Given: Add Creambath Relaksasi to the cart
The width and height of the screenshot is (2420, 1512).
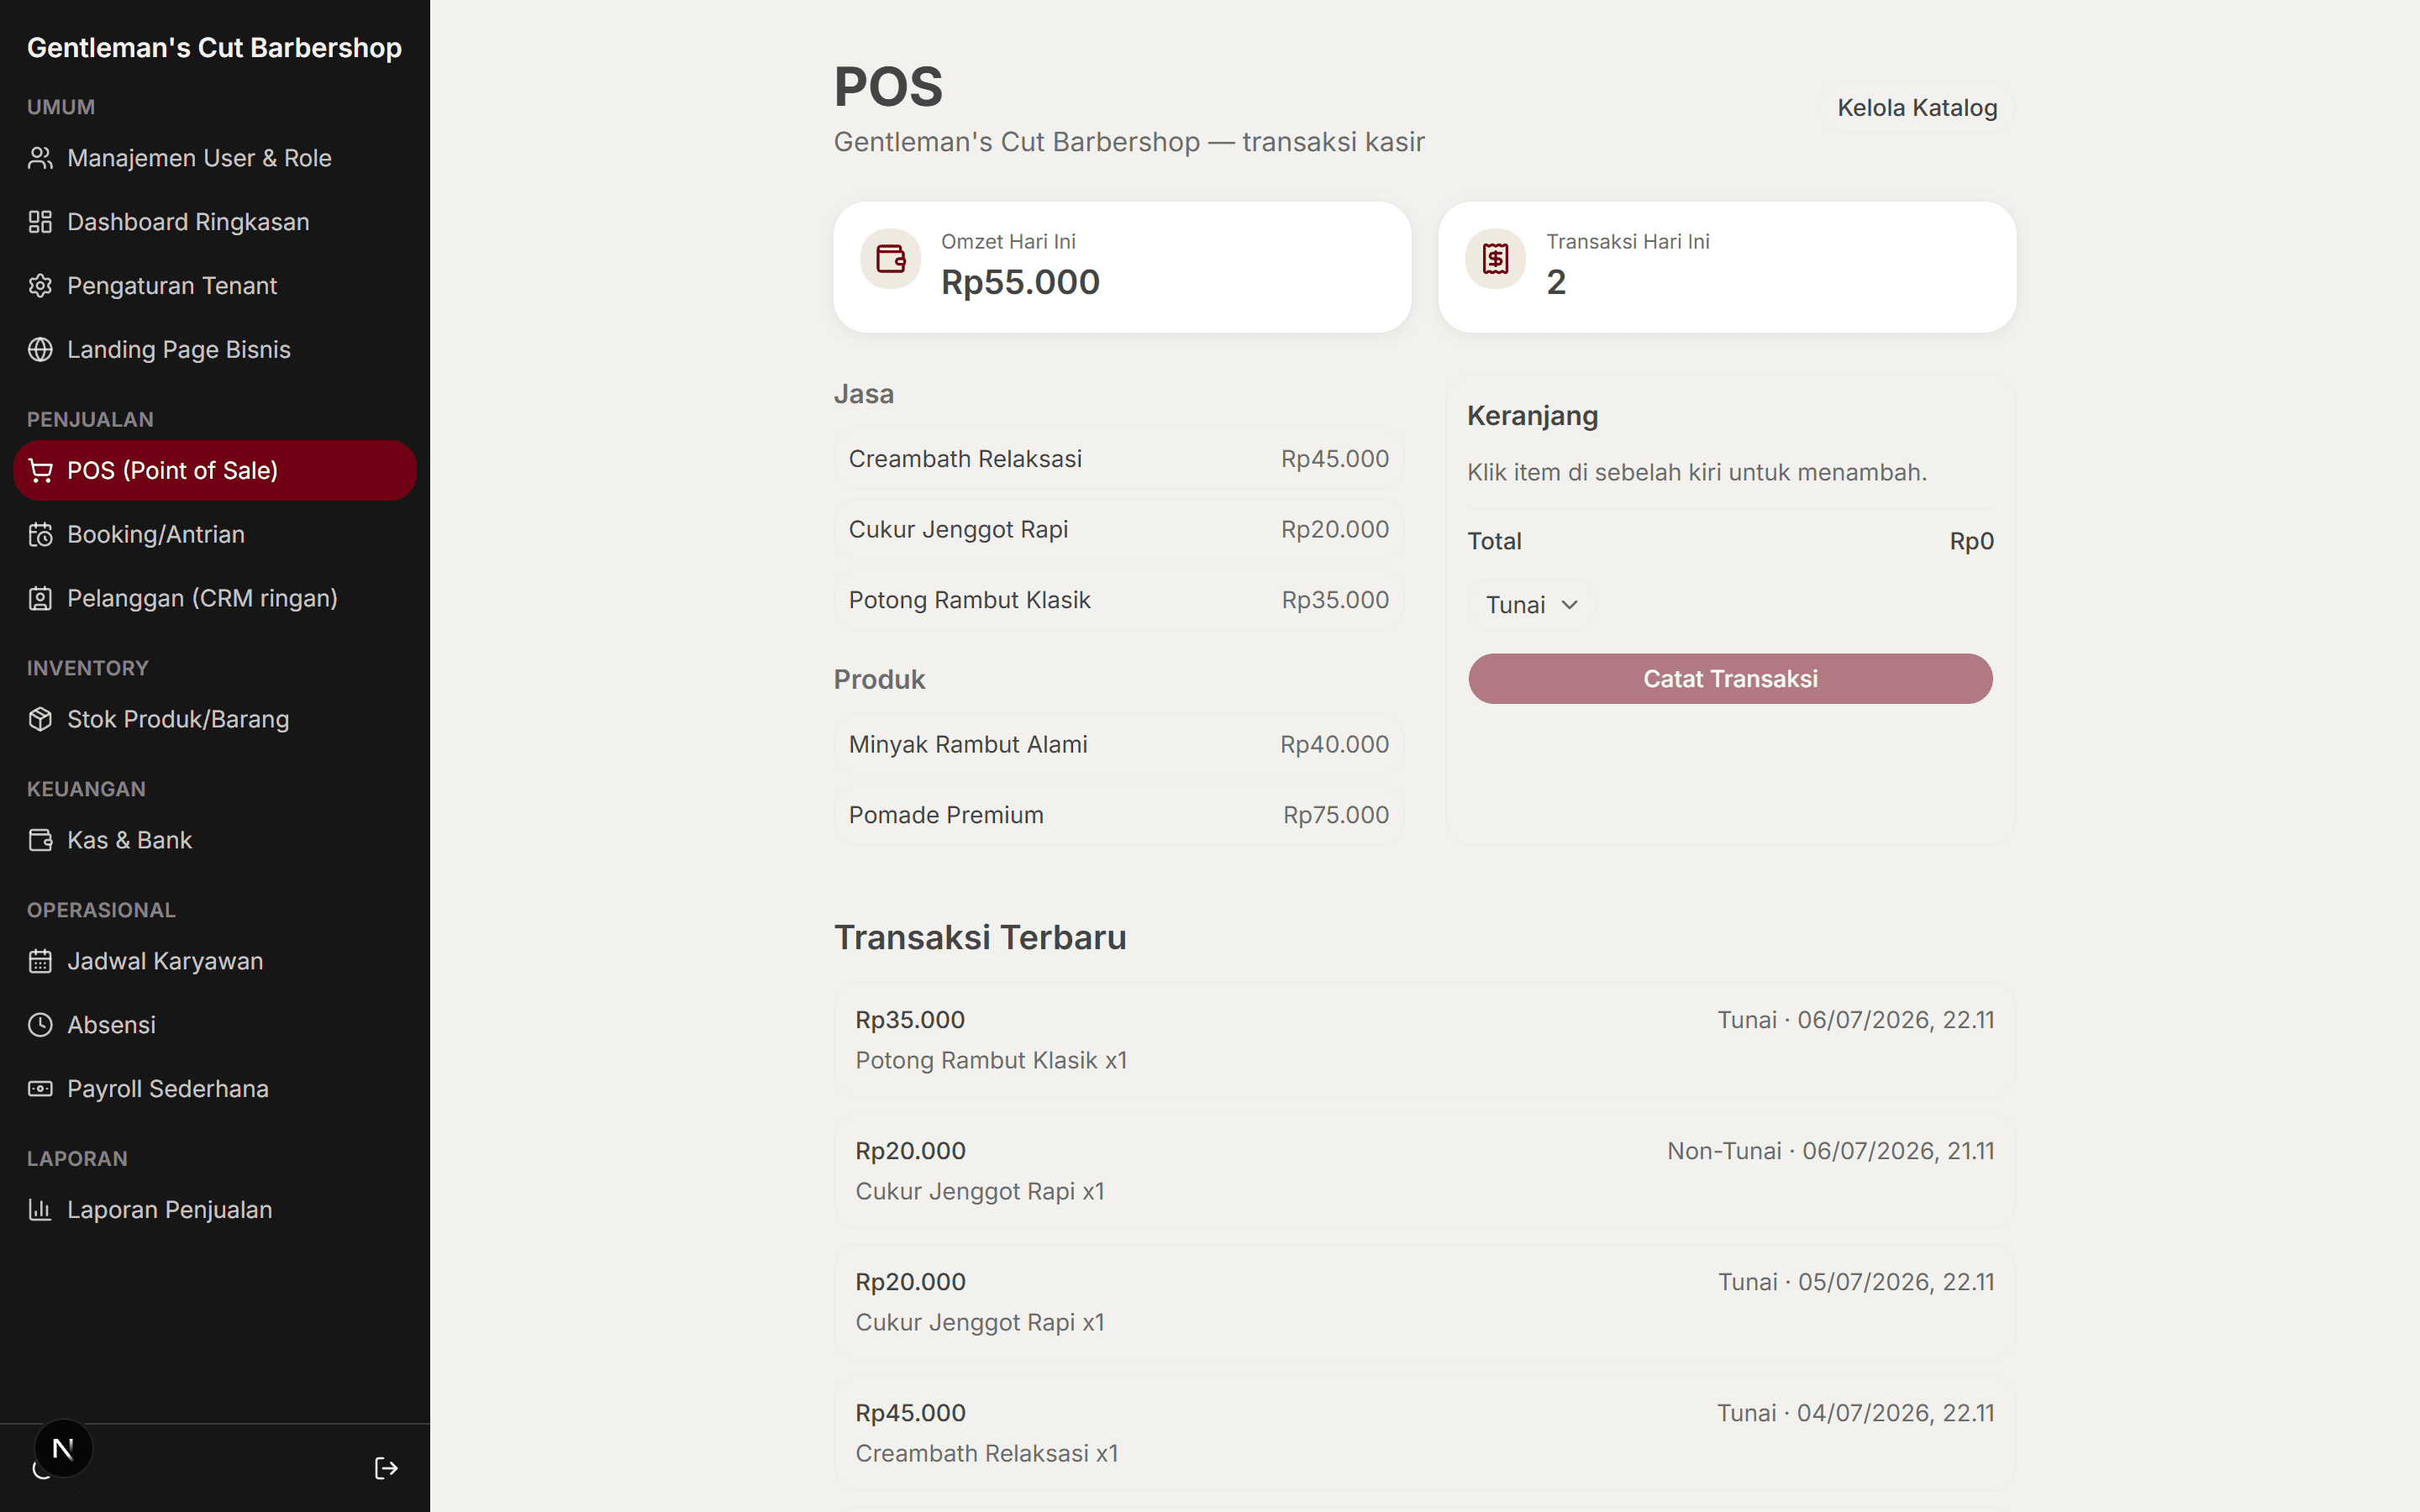Looking at the screenshot, I should pos(1118,459).
